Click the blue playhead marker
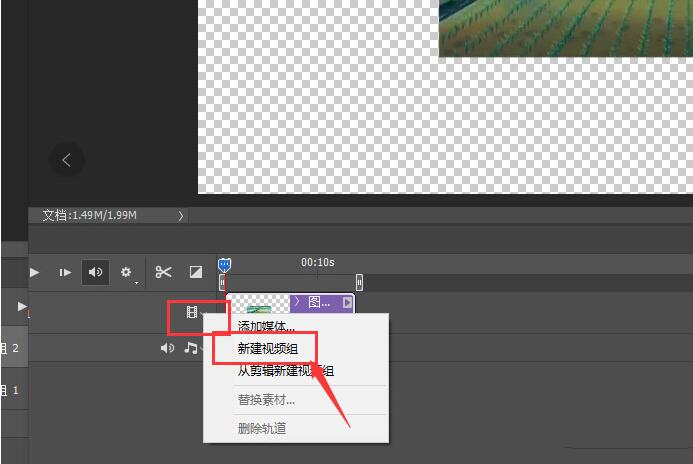Viewport: 693px width, 464px height. 225,265
